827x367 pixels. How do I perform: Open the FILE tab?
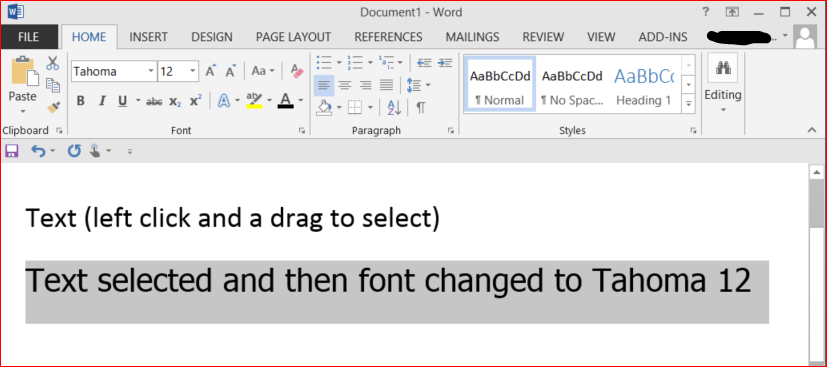[x=28, y=37]
